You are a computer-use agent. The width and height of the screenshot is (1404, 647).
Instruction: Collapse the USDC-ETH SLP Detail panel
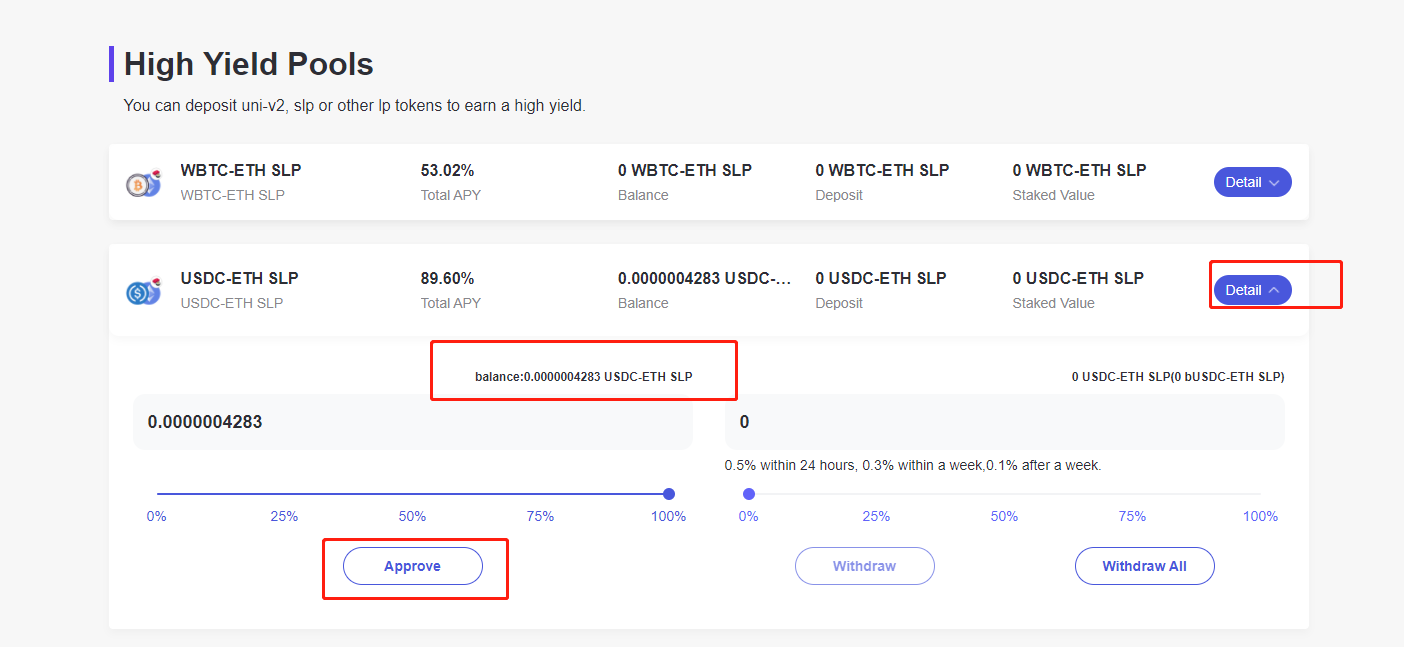tap(1252, 290)
